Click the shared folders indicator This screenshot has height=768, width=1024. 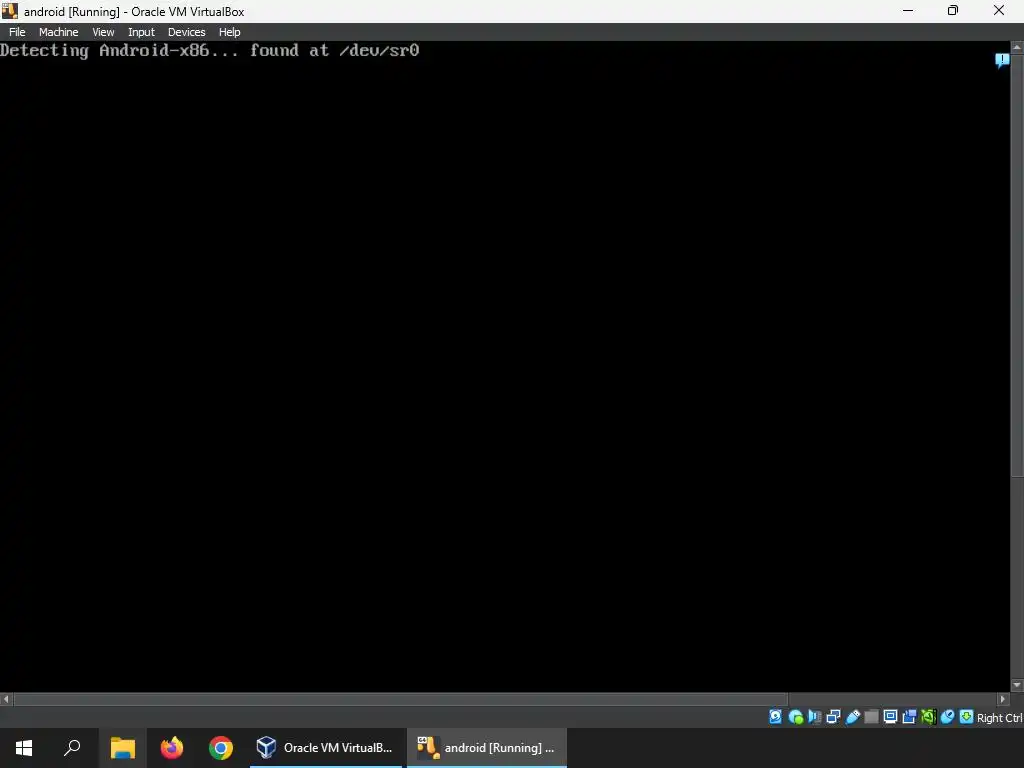click(x=871, y=717)
